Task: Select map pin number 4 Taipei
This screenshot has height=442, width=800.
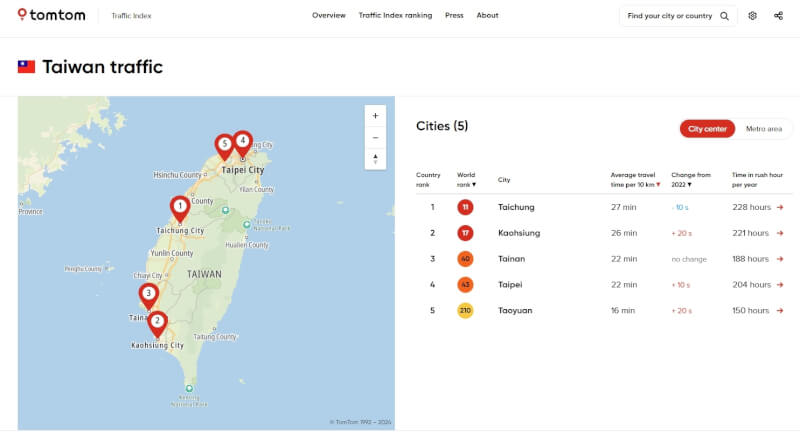Action: coord(243,143)
